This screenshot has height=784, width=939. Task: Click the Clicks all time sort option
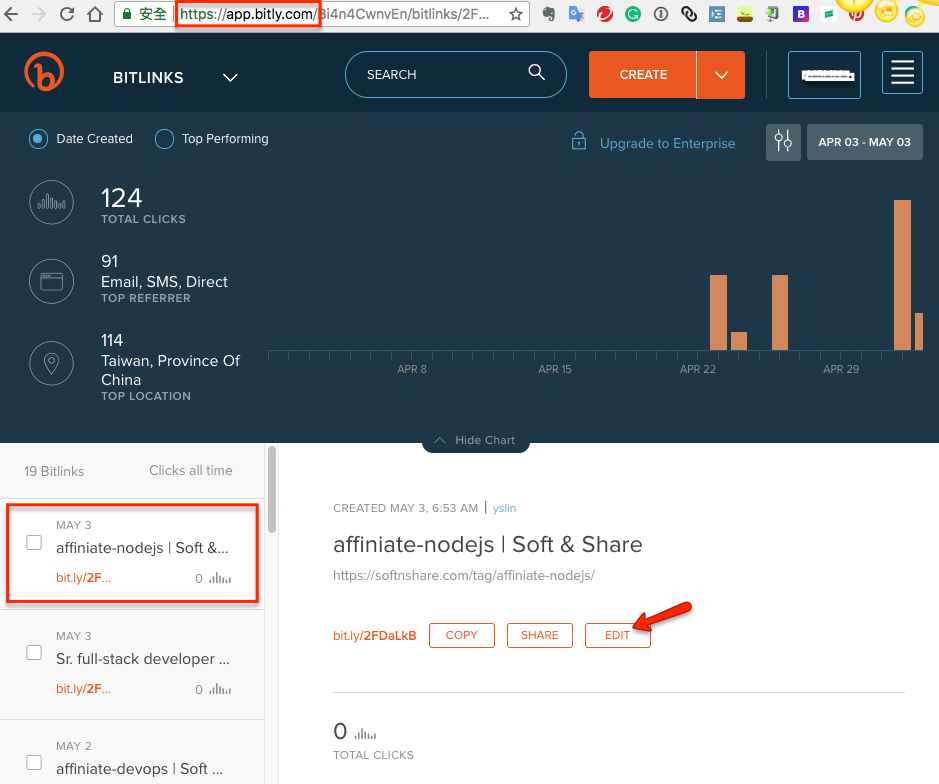tap(190, 470)
